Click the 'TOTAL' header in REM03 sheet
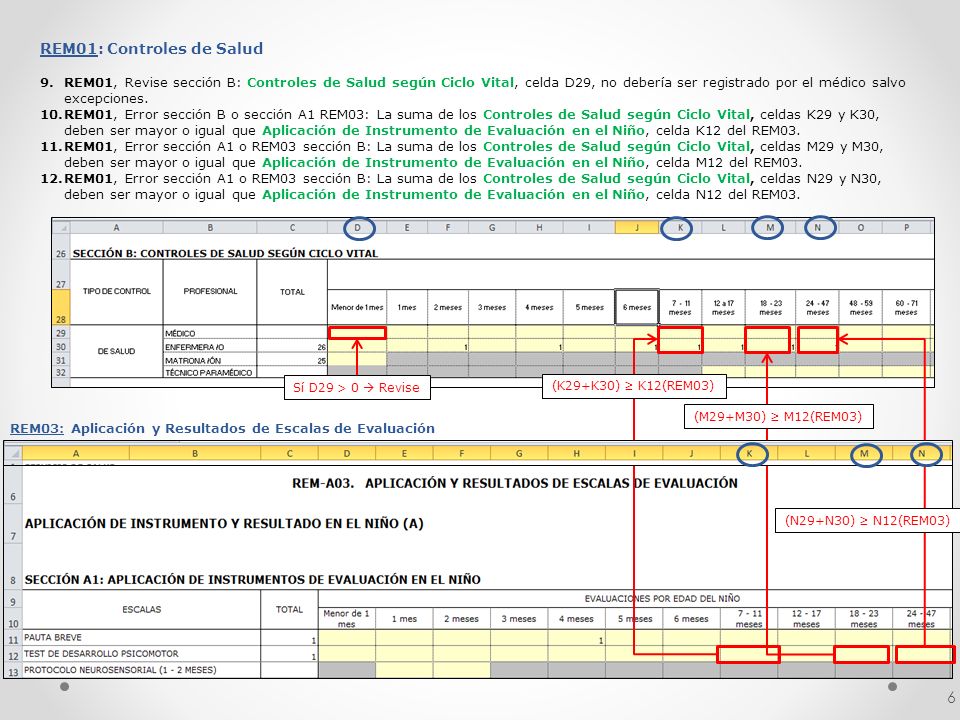960x720 pixels. pyautogui.click(x=289, y=610)
